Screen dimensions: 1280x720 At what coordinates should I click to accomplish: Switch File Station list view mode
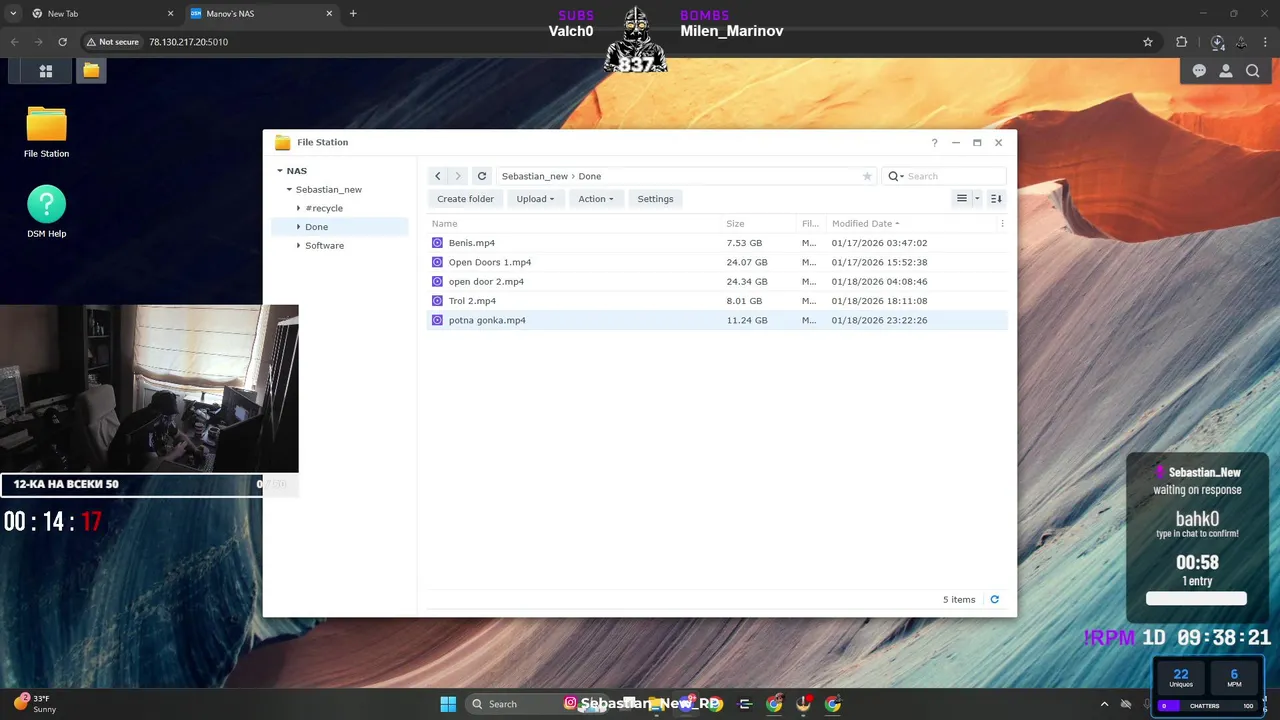point(962,199)
